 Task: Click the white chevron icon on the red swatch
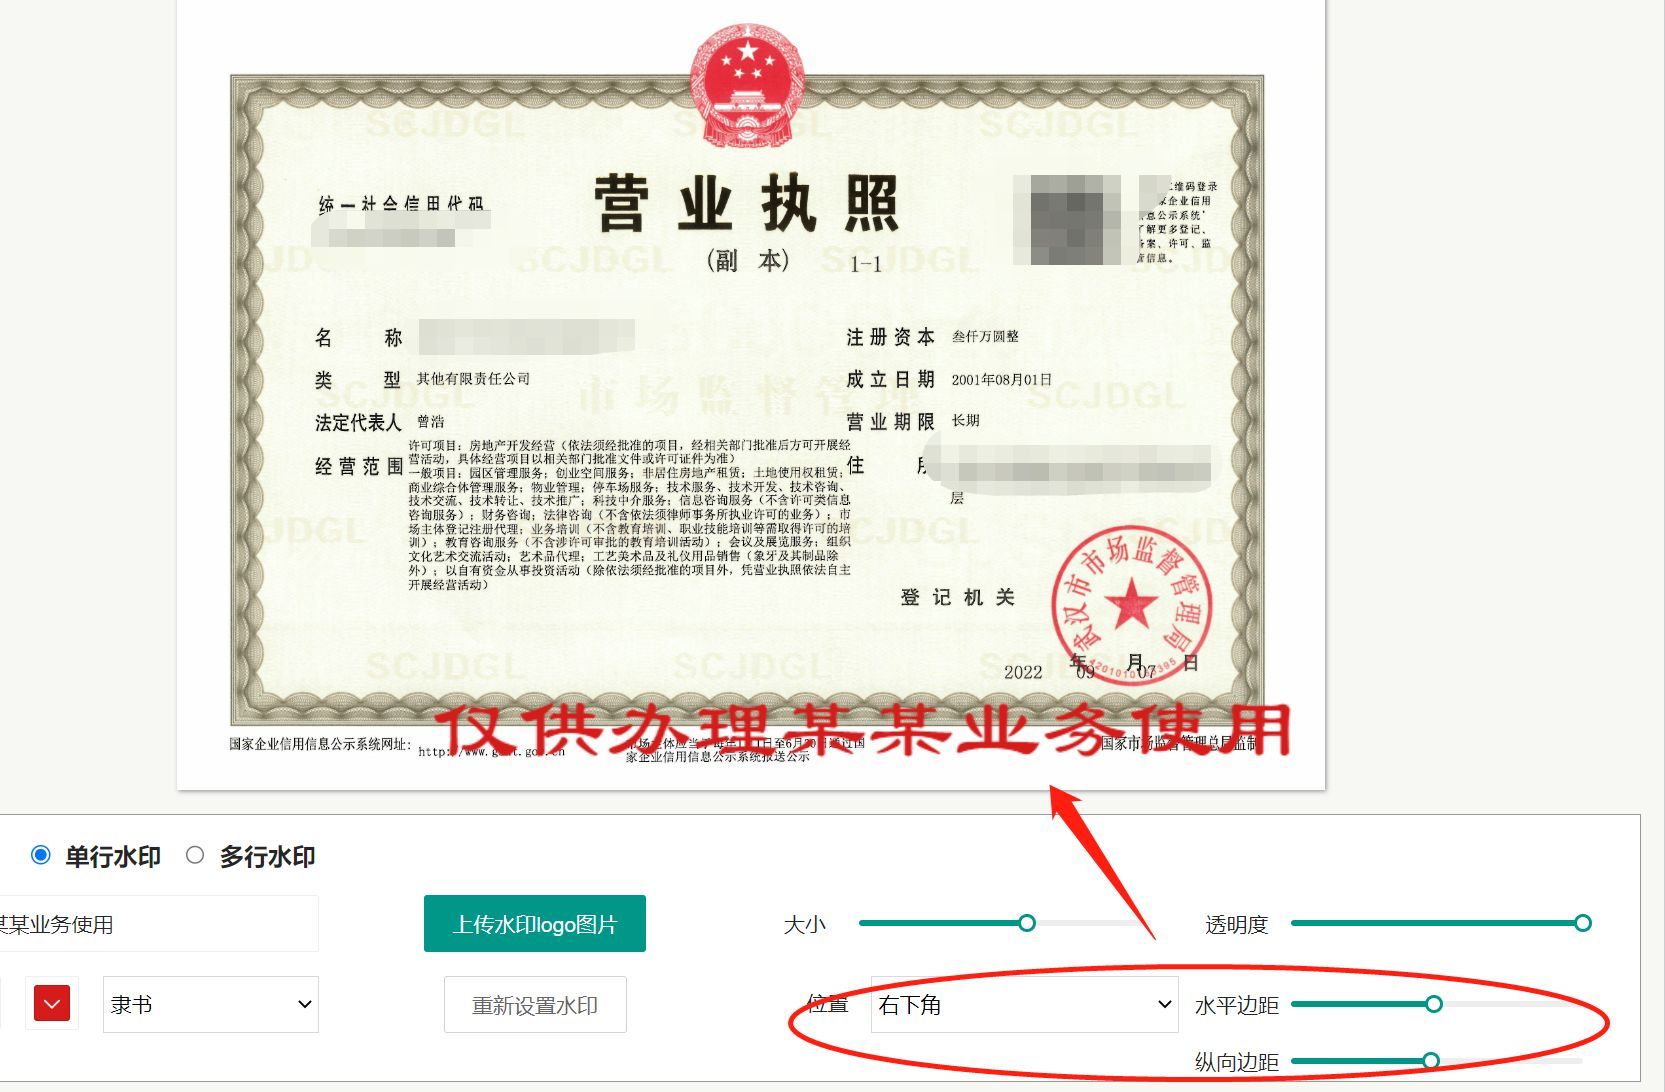[x=51, y=1003]
